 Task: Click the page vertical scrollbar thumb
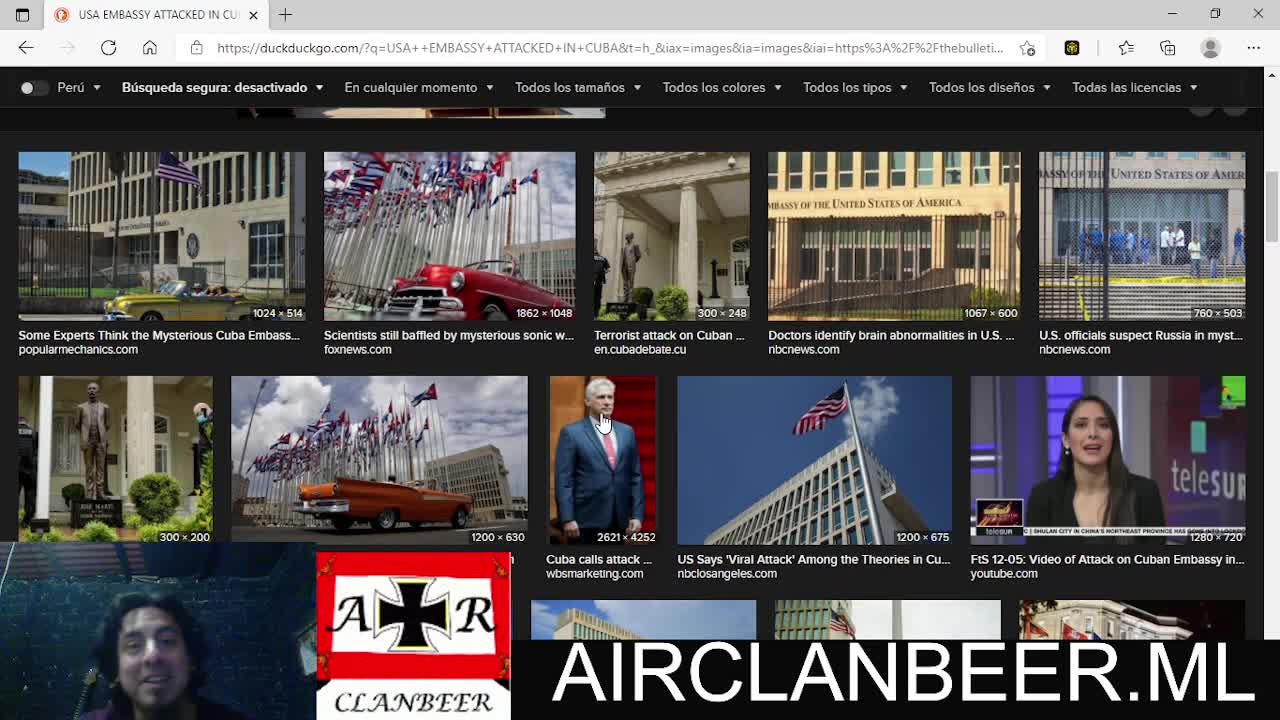pyautogui.click(x=1271, y=206)
